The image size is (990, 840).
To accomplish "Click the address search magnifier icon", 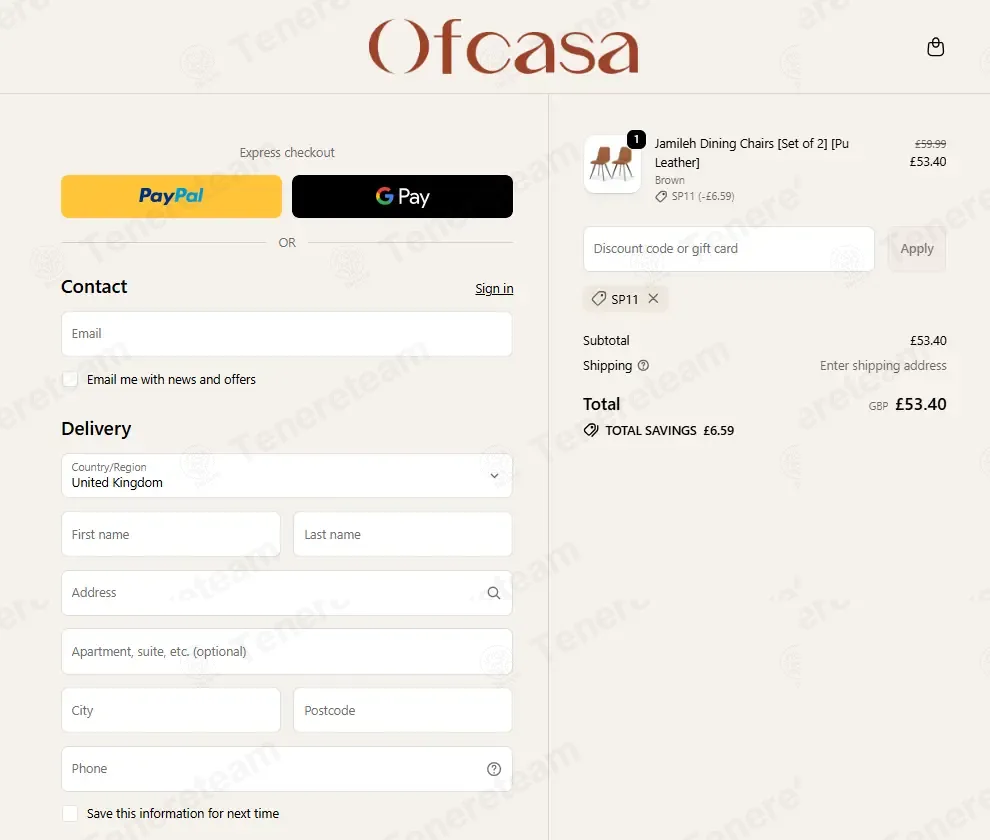I will click(x=494, y=592).
